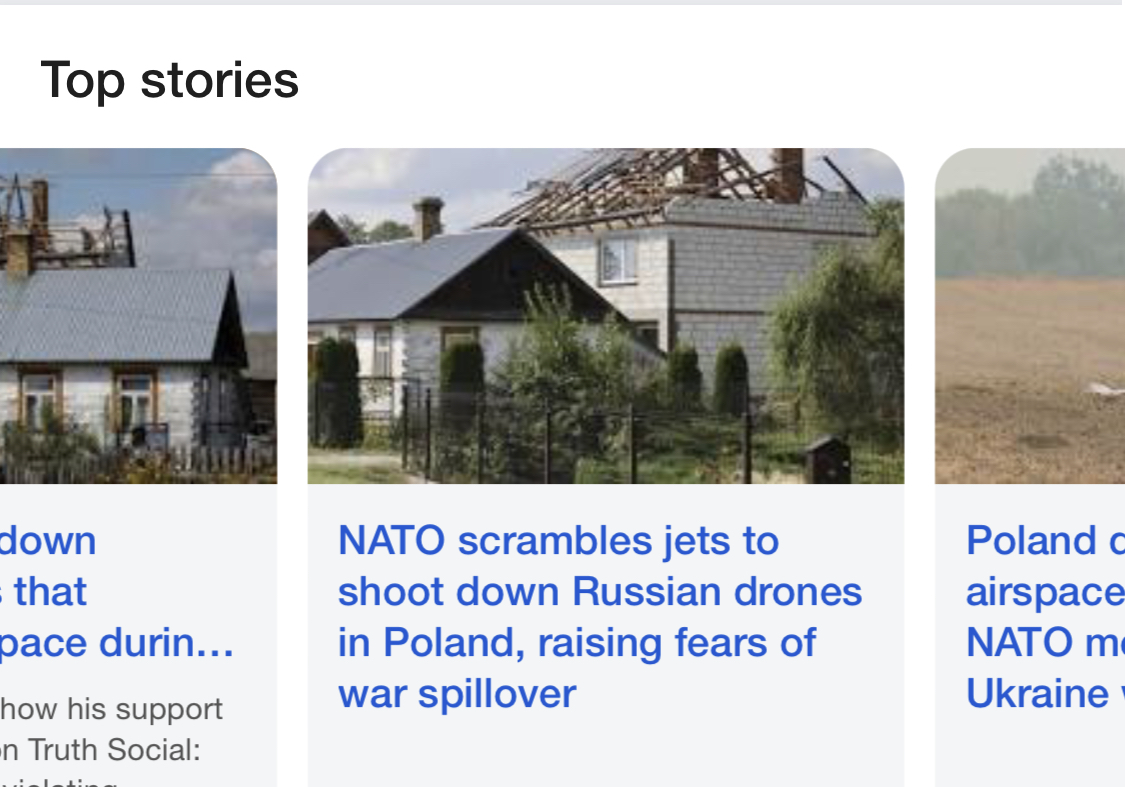Click the 'Top stories' section heading
The height and width of the screenshot is (787, 1125).
[169, 80]
